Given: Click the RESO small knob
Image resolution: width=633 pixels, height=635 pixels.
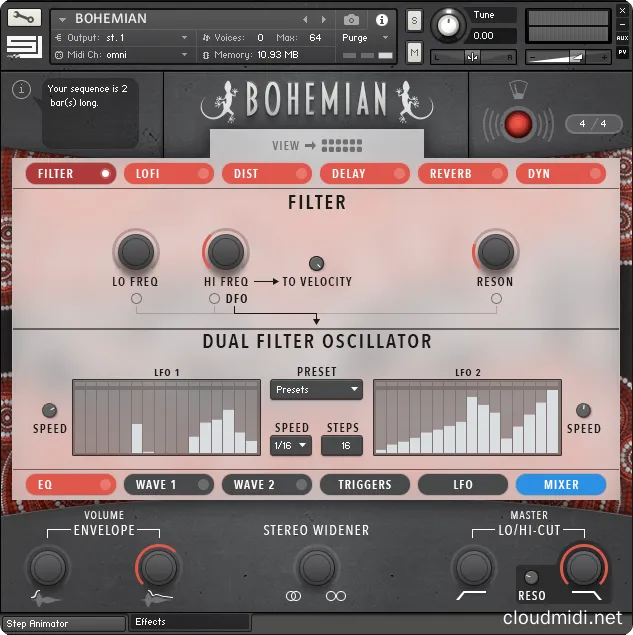Looking at the screenshot, I should pos(532,577).
